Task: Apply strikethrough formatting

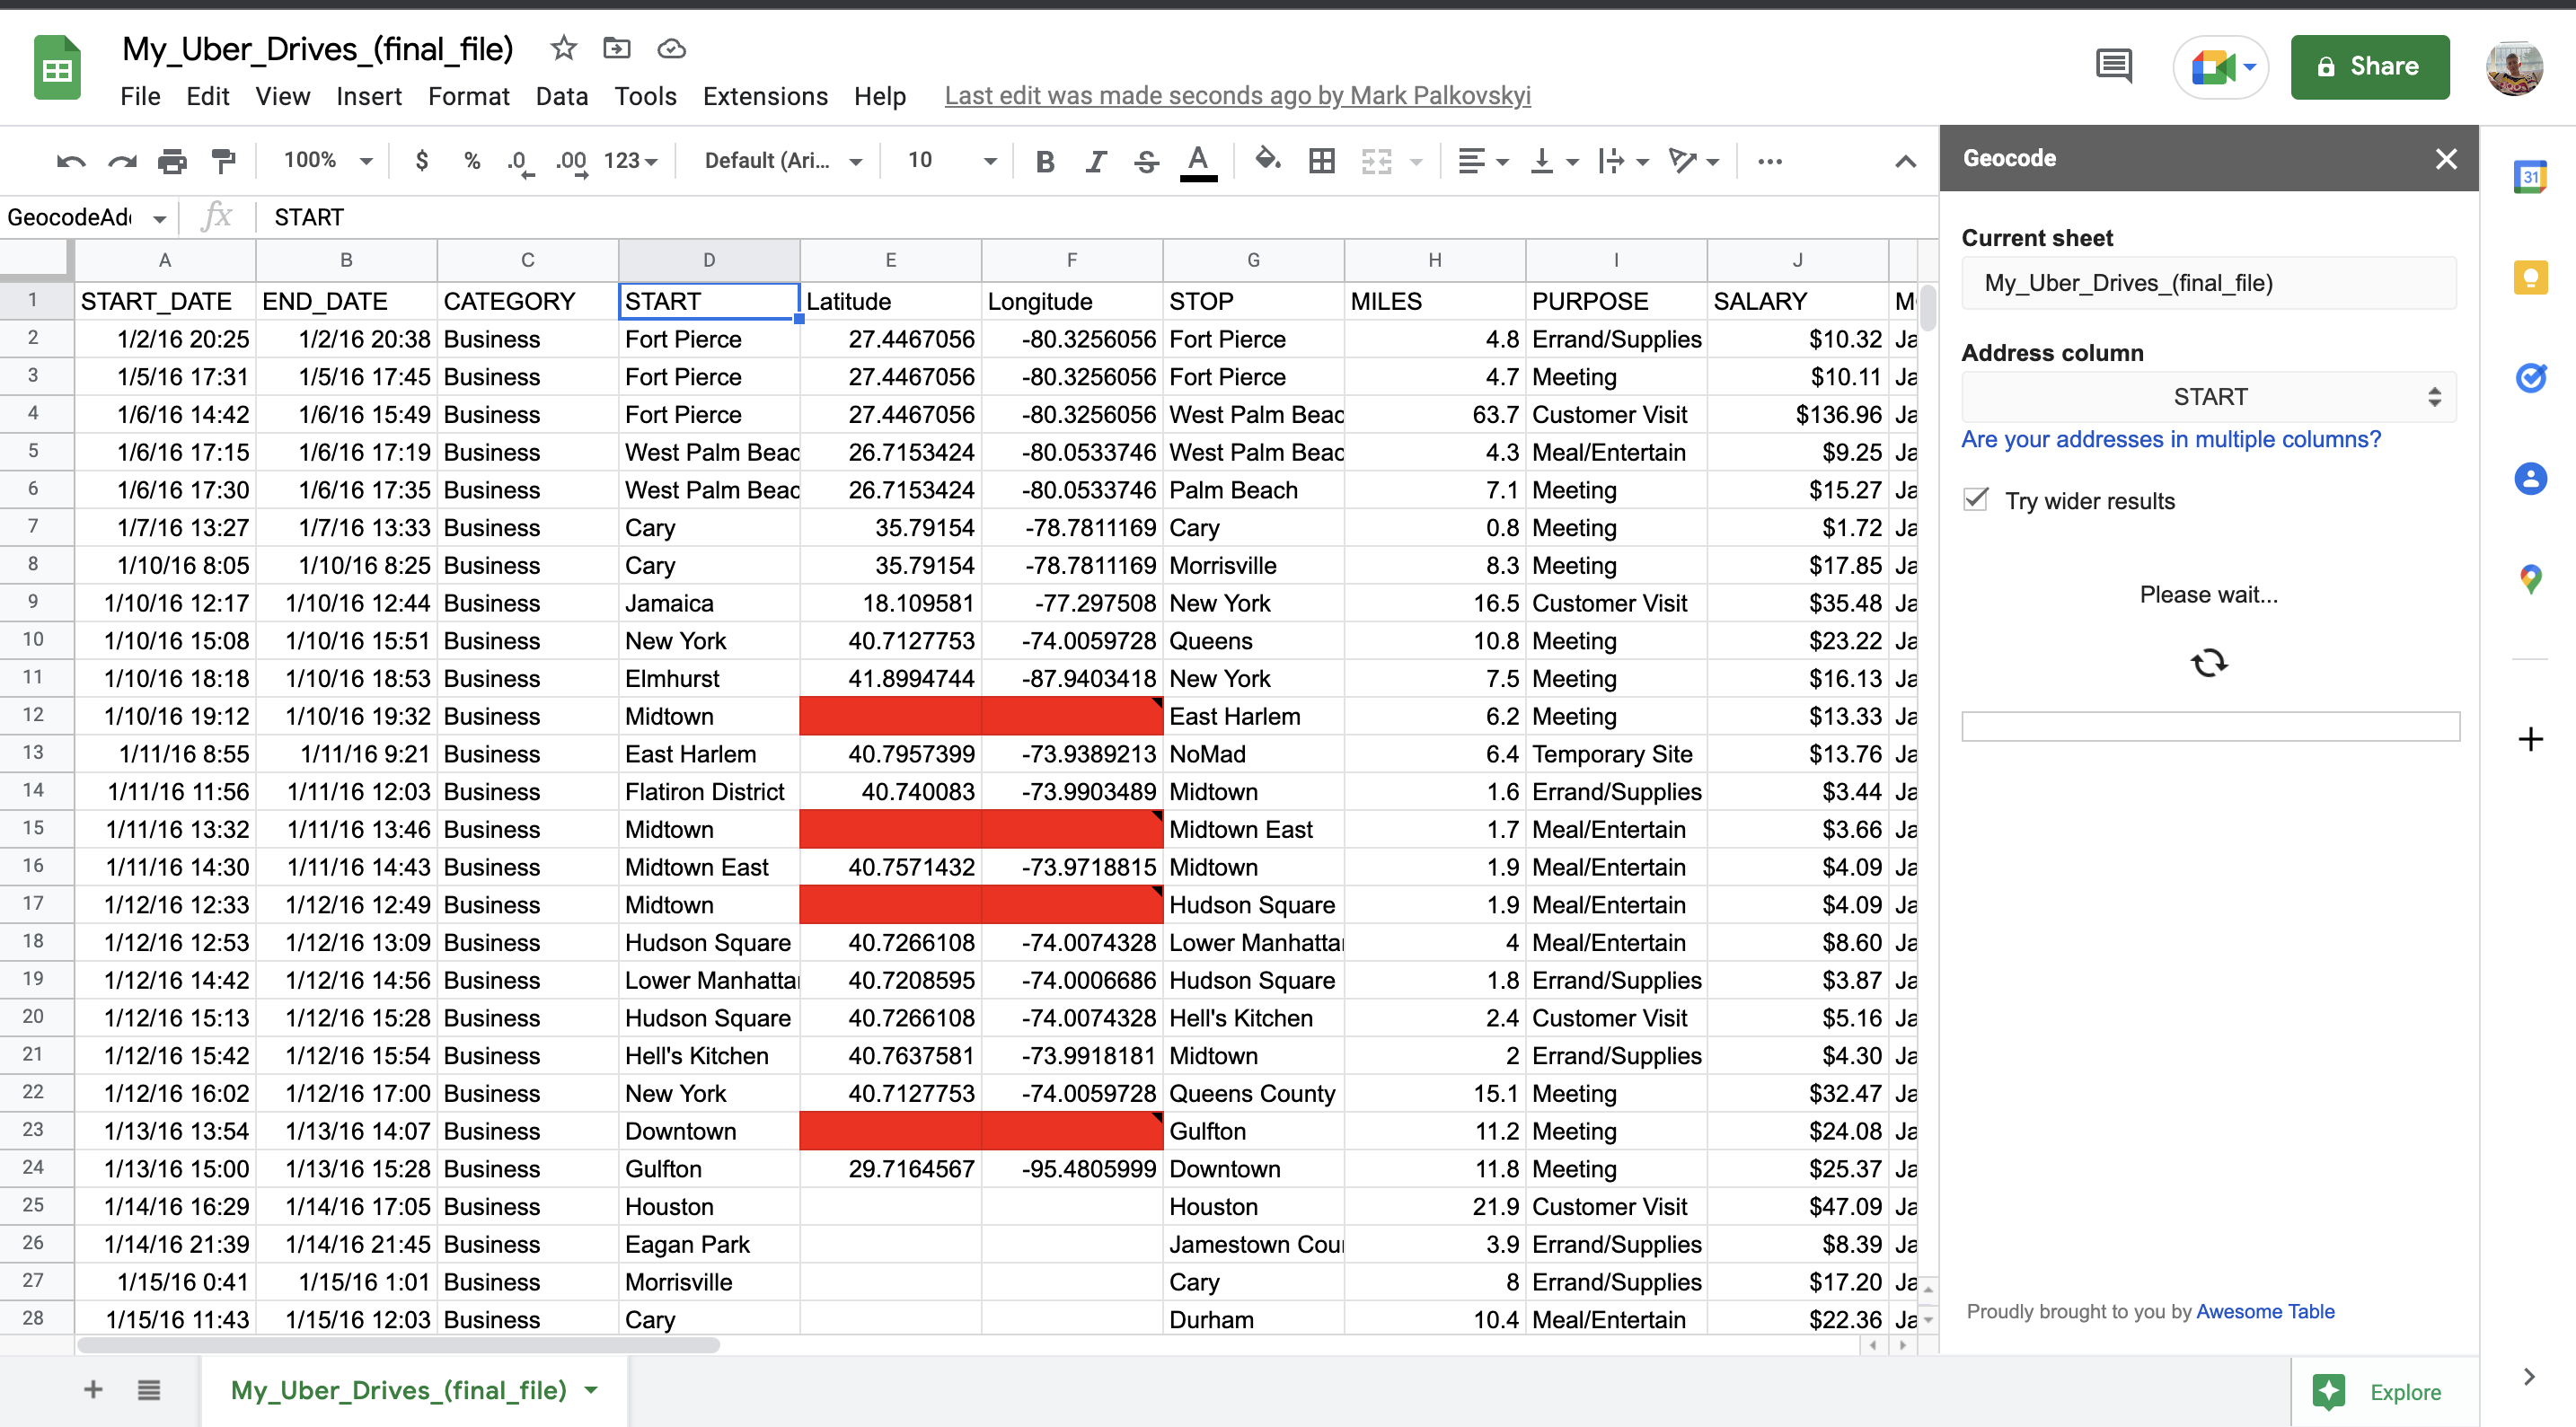Action: 1146,161
